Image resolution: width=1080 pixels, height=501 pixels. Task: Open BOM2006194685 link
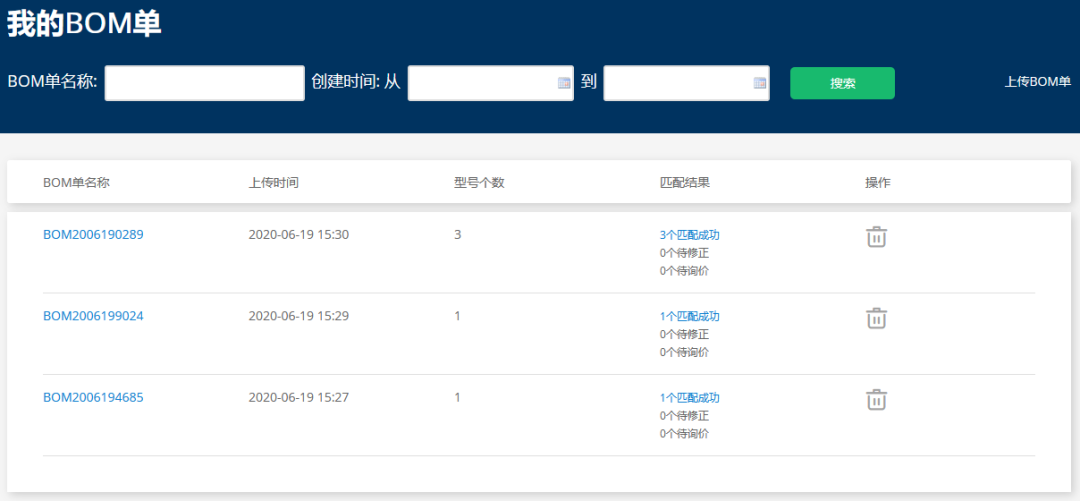(93, 397)
